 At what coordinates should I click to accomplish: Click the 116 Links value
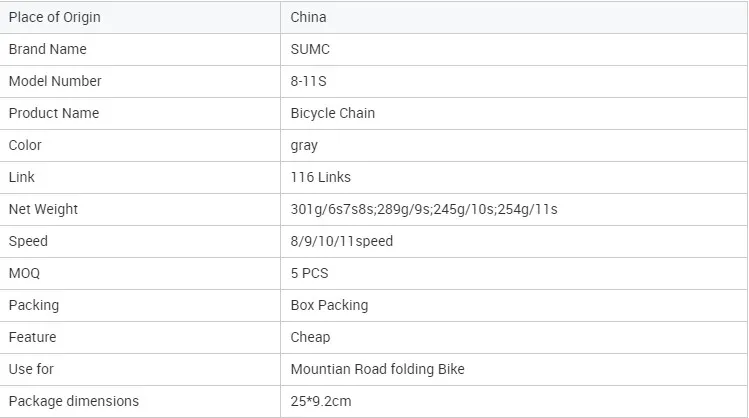[x=321, y=177]
